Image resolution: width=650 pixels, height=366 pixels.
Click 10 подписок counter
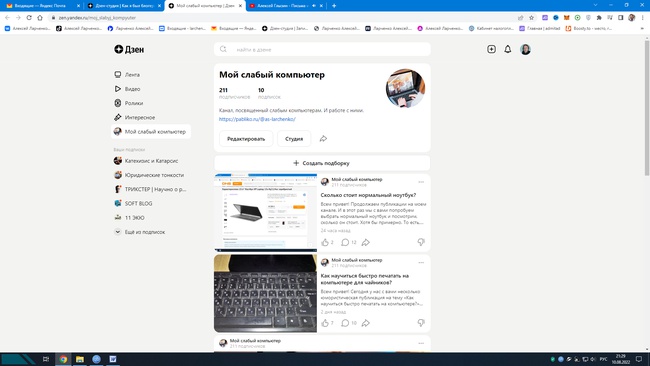[x=269, y=93]
